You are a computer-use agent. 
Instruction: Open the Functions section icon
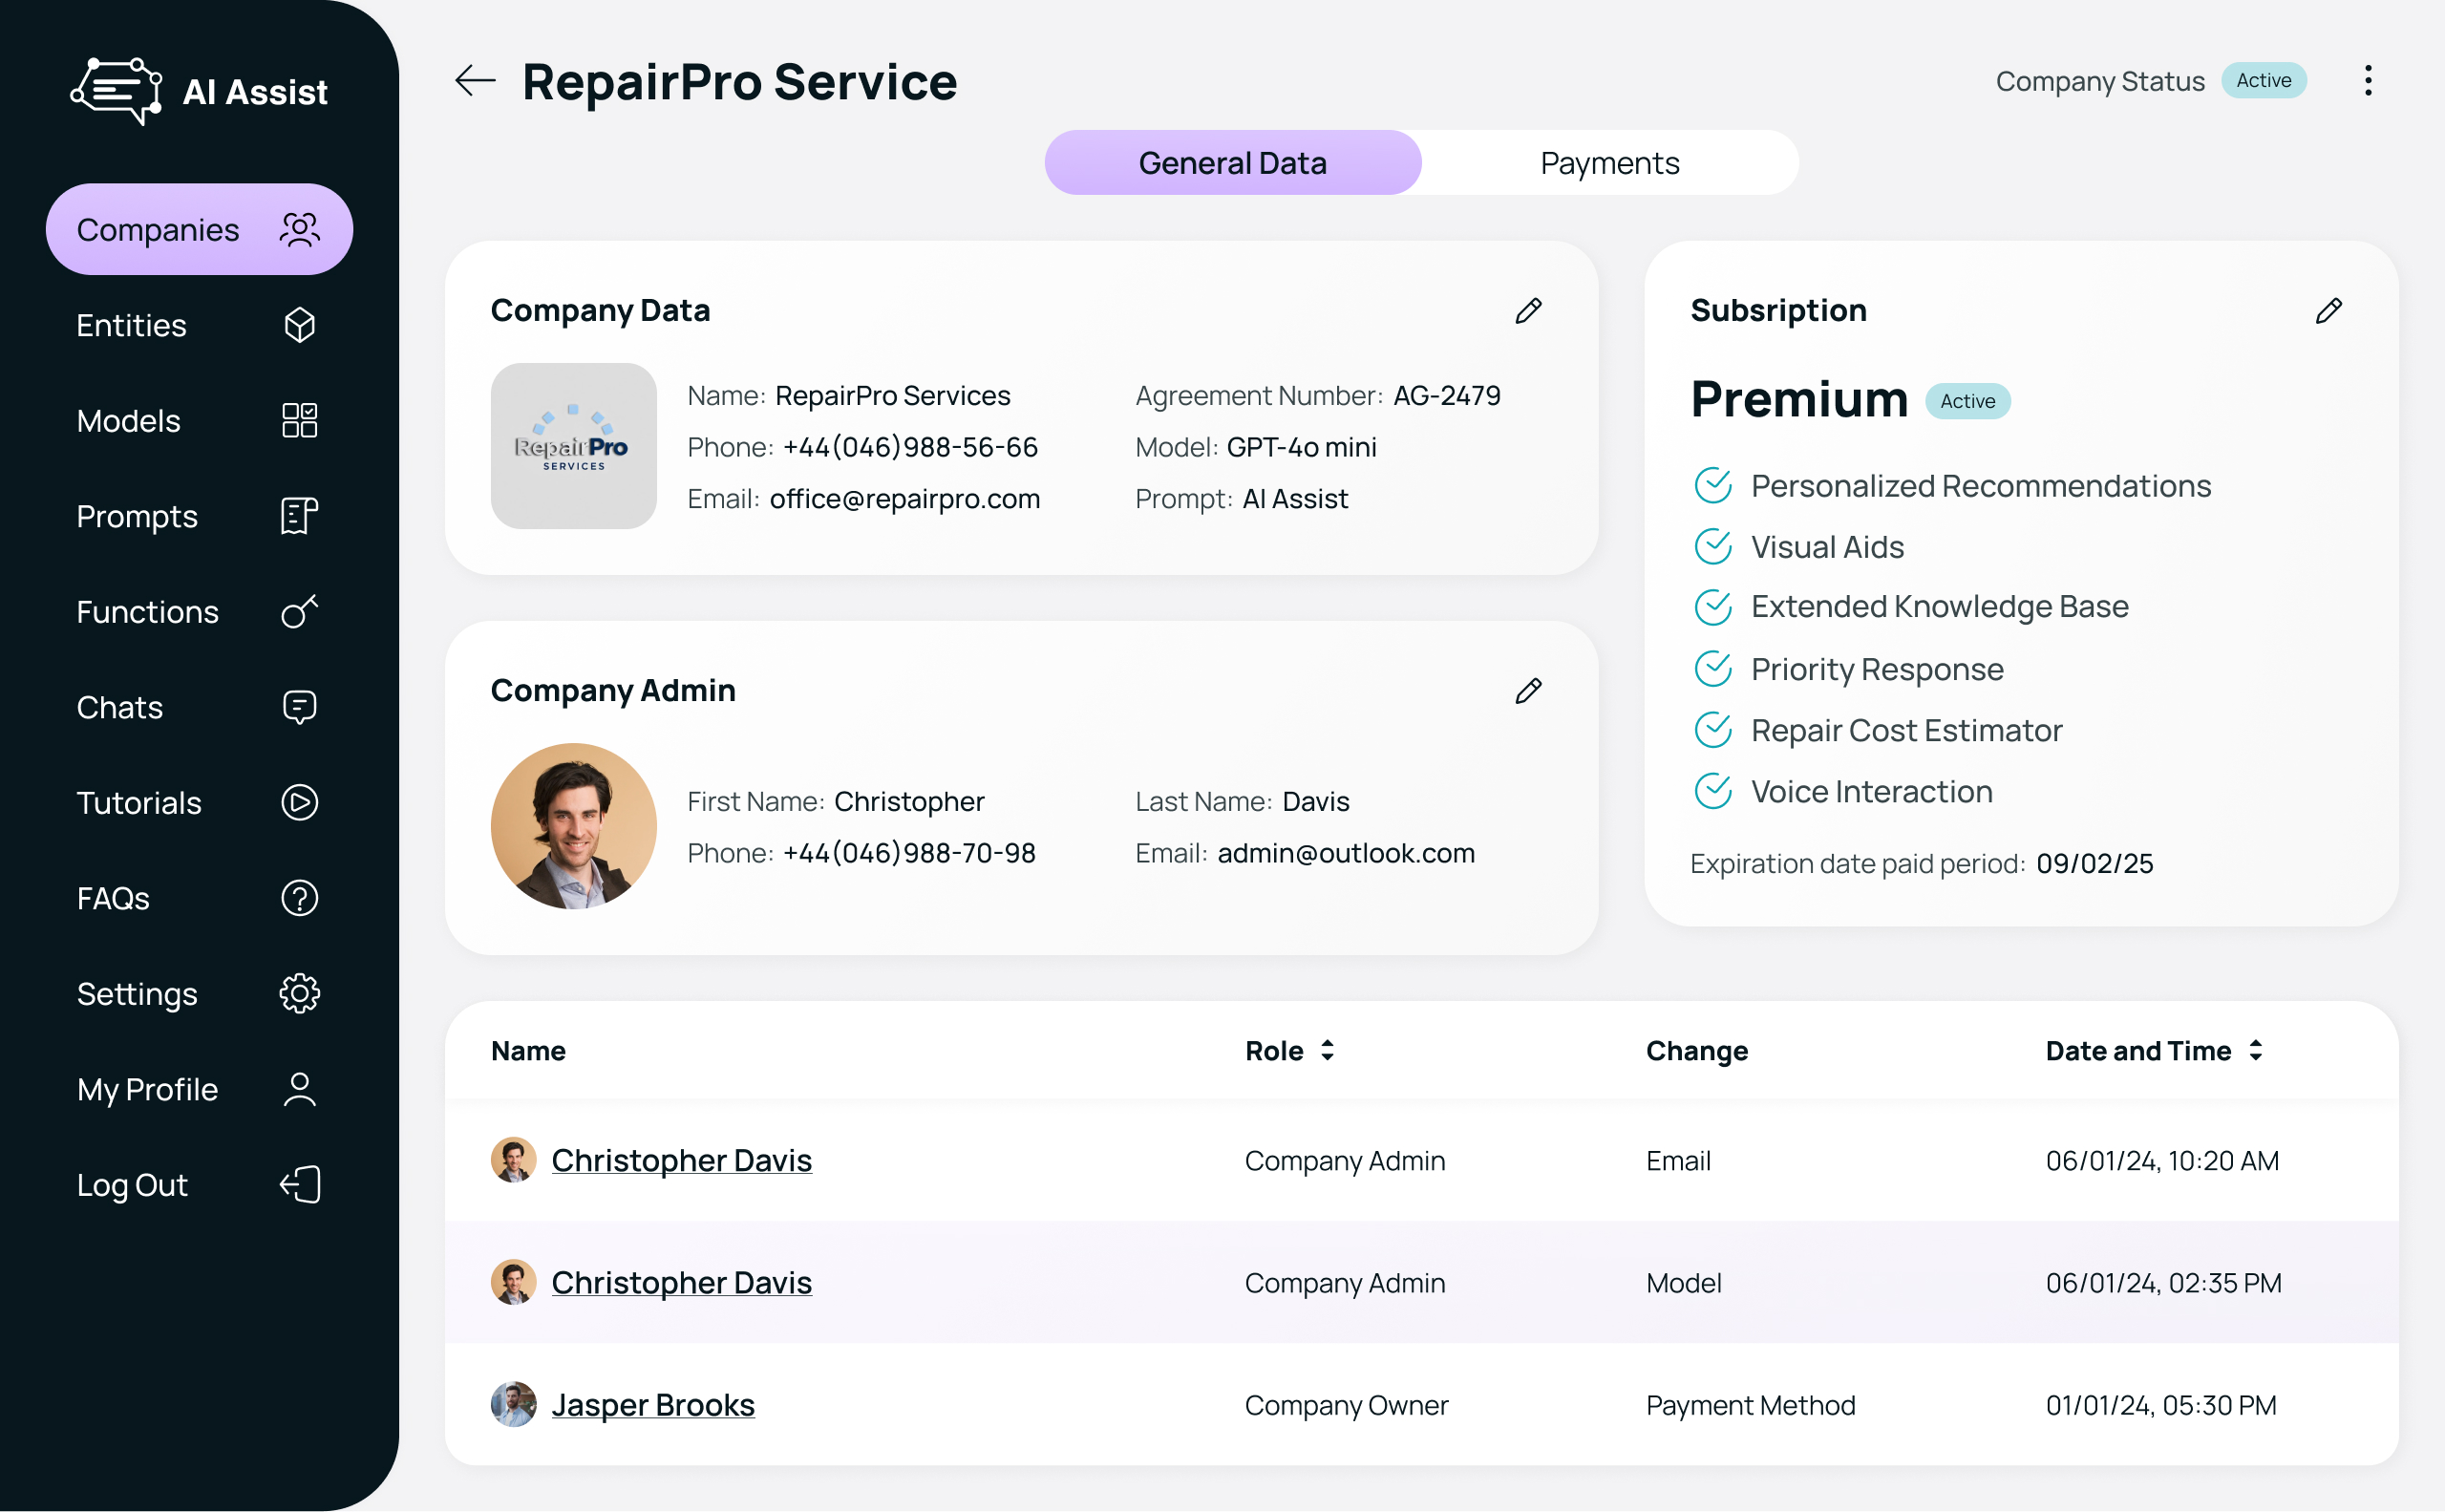tap(299, 611)
